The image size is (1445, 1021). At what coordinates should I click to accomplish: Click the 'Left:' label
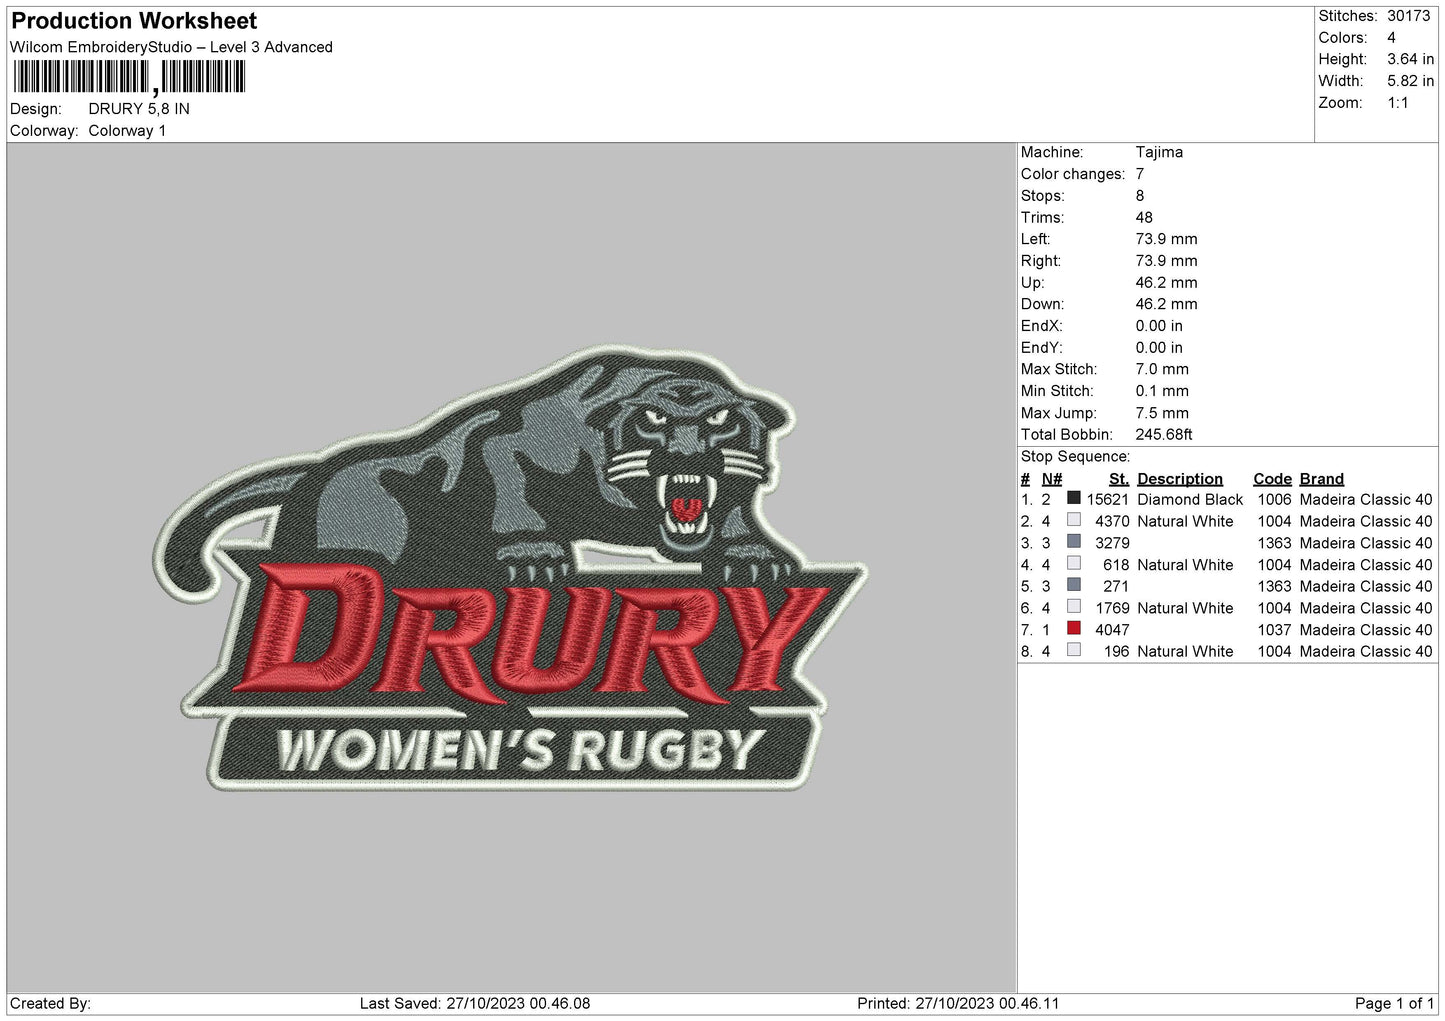(1036, 239)
